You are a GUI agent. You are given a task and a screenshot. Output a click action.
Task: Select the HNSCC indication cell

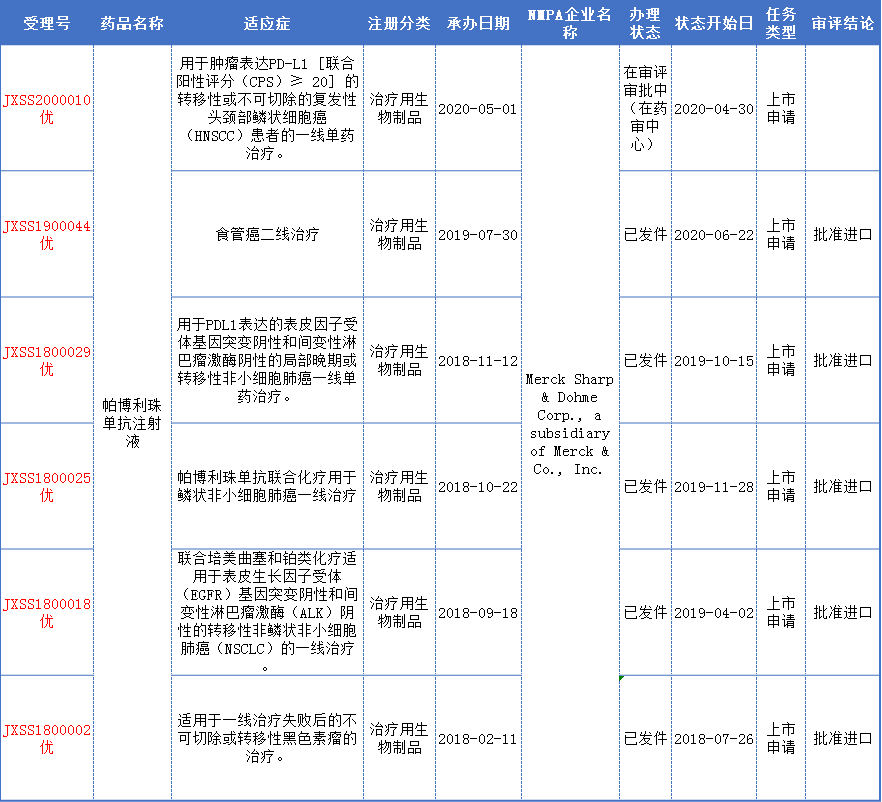coord(267,108)
